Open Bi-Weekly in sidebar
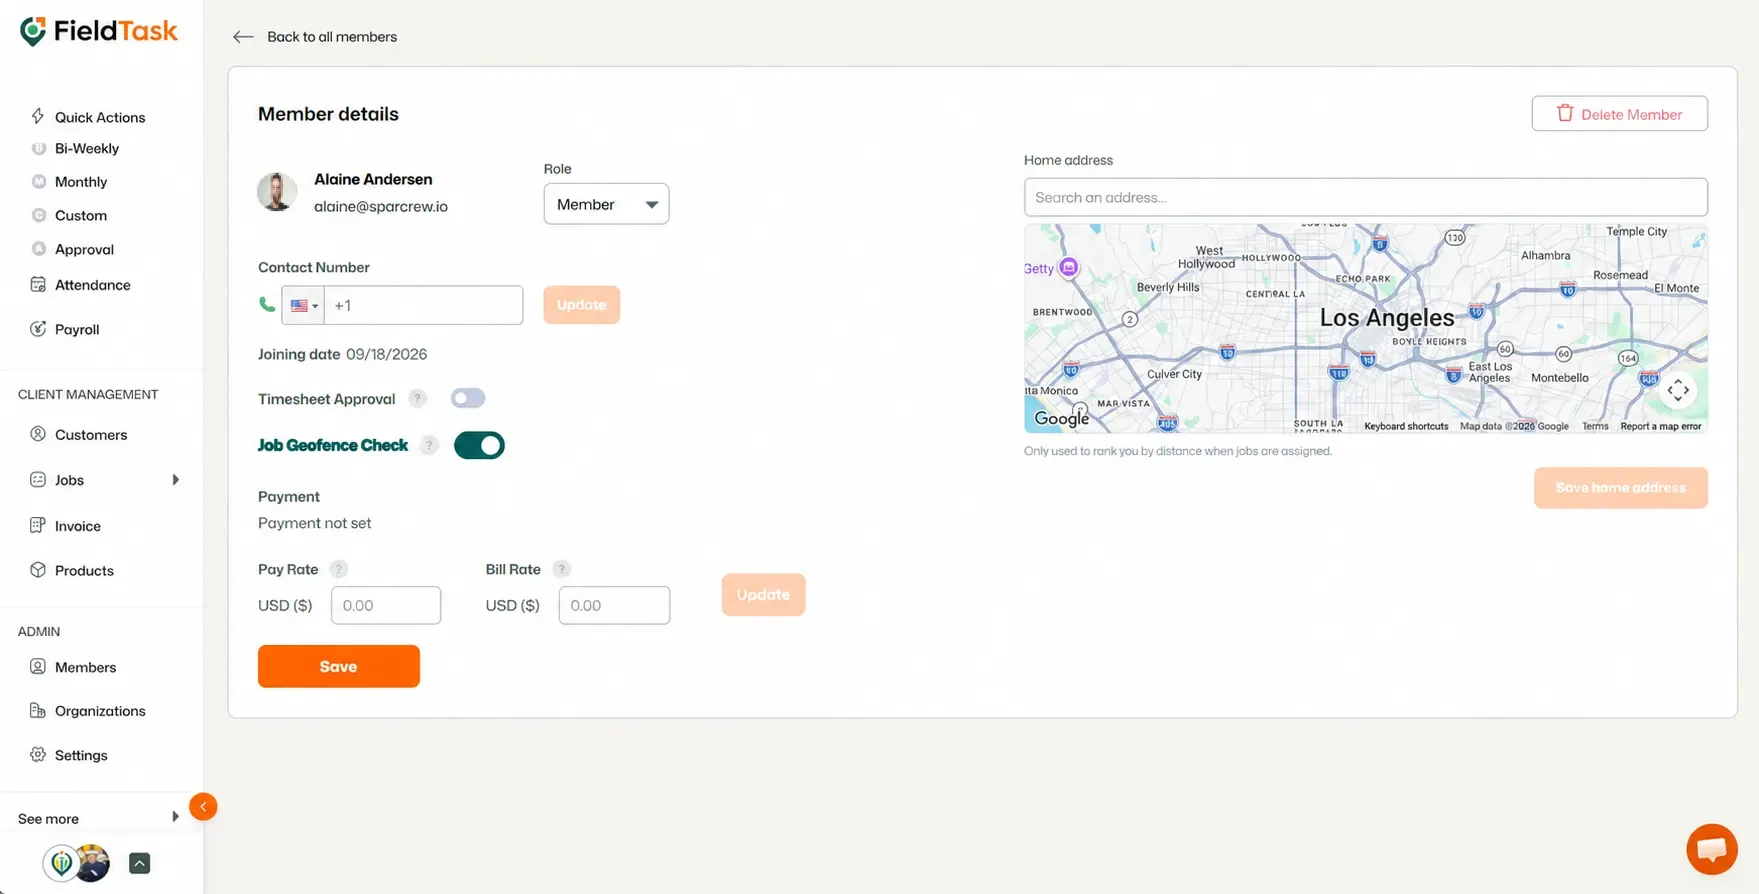This screenshot has width=1759, height=894. (x=86, y=148)
